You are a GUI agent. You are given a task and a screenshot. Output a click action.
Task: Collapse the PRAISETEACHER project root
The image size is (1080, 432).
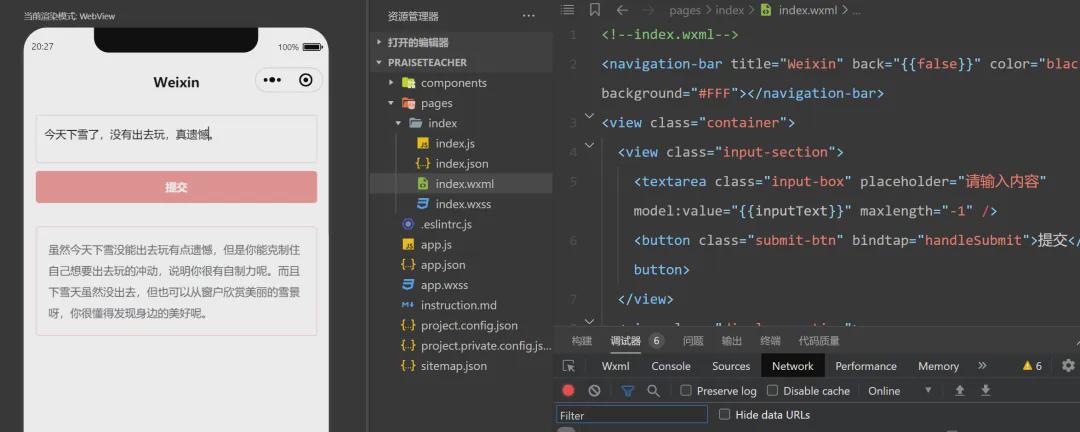380,62
